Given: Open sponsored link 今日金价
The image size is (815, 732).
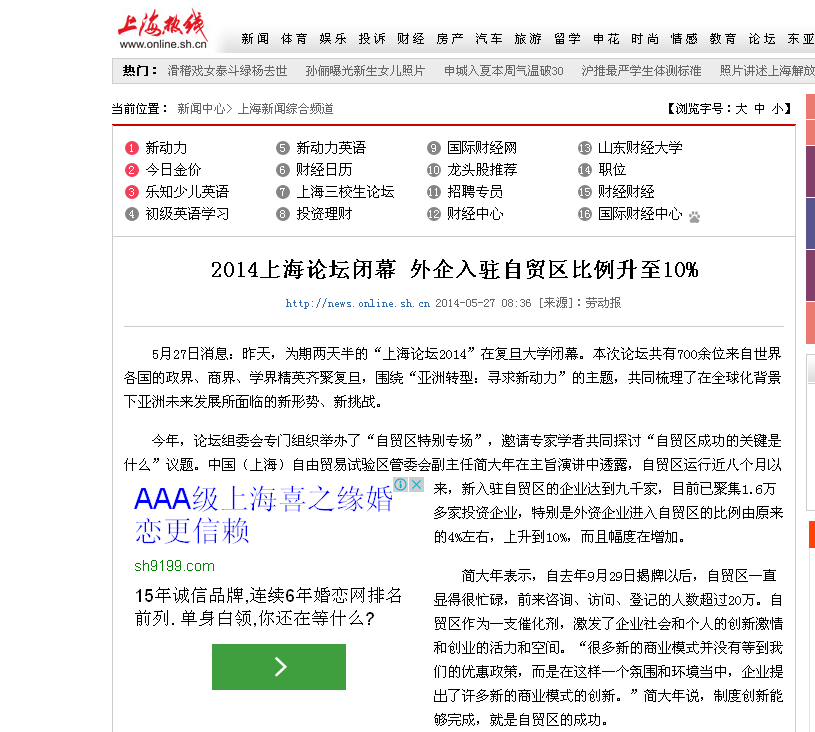Looking at the screenshot, I should 173,170.
